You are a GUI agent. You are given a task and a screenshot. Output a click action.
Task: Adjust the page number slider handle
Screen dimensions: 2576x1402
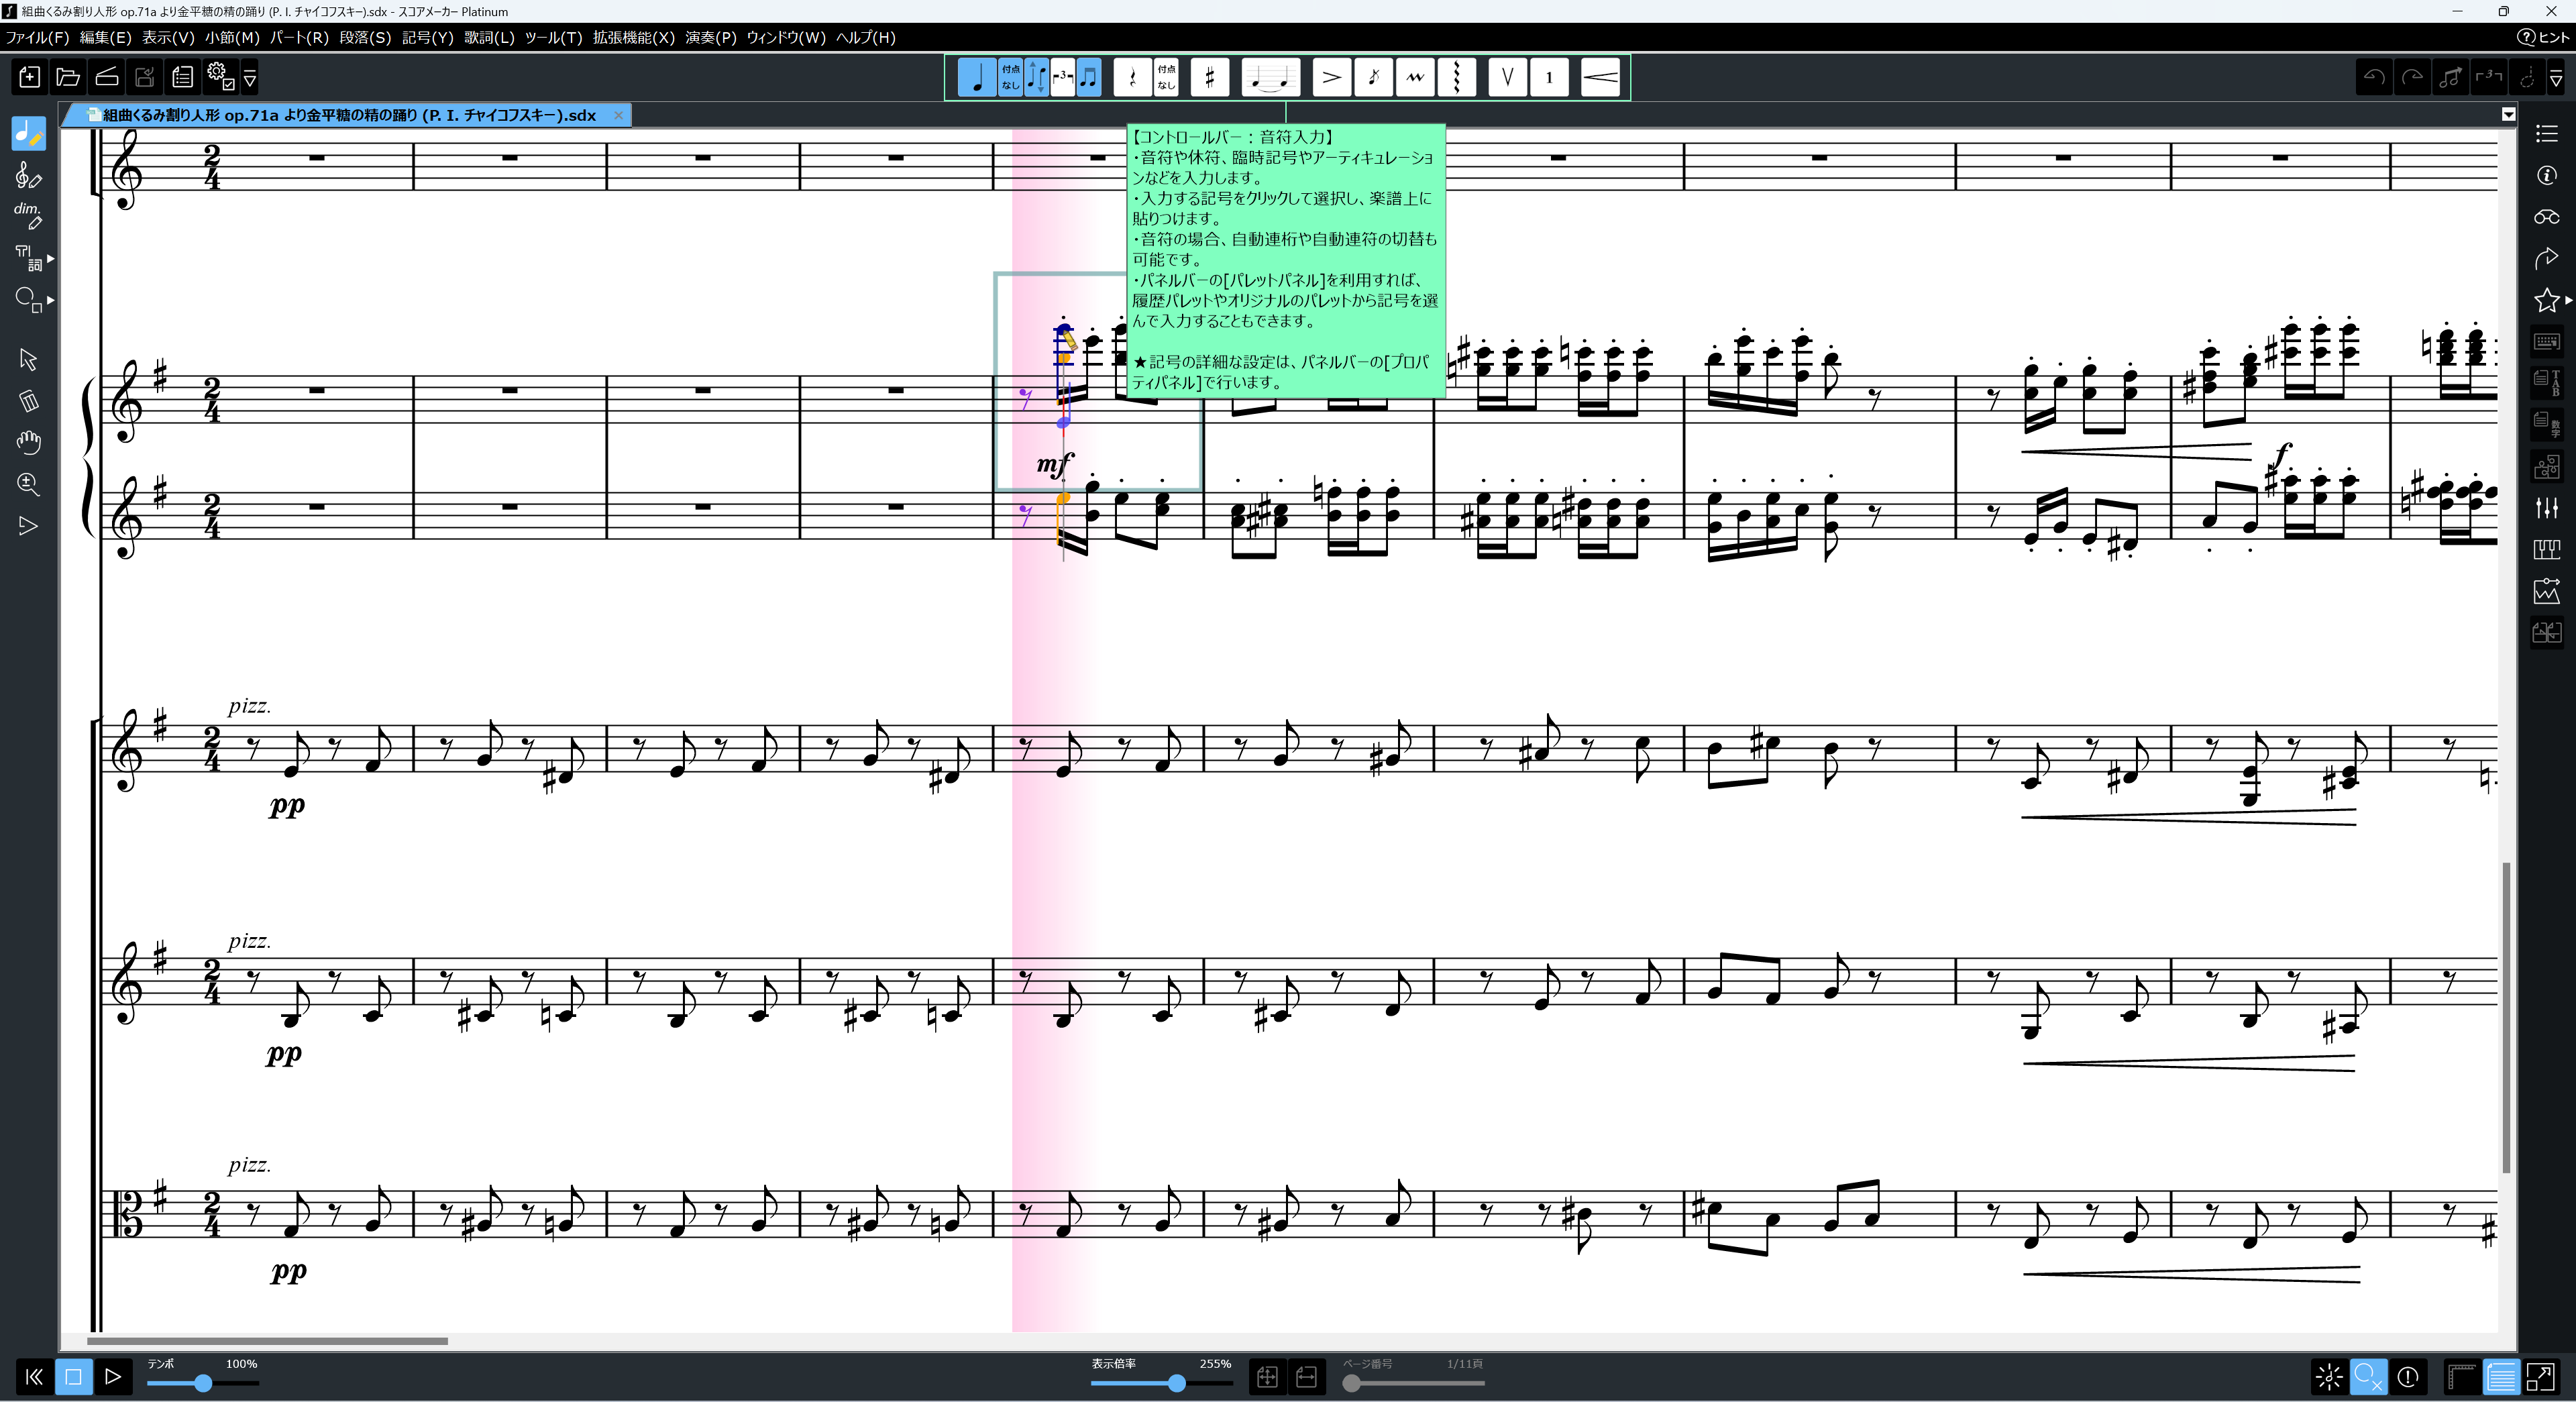[x=1352, y=1384]
